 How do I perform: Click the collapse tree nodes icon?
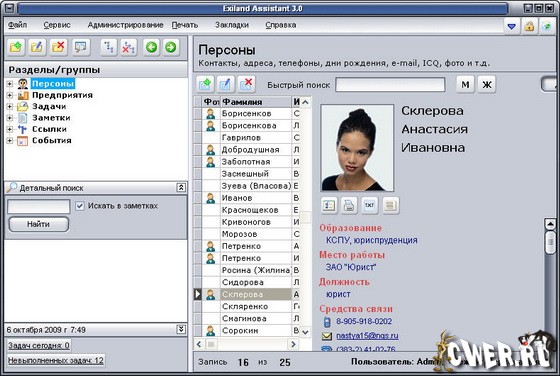click(x=128, y=47)
